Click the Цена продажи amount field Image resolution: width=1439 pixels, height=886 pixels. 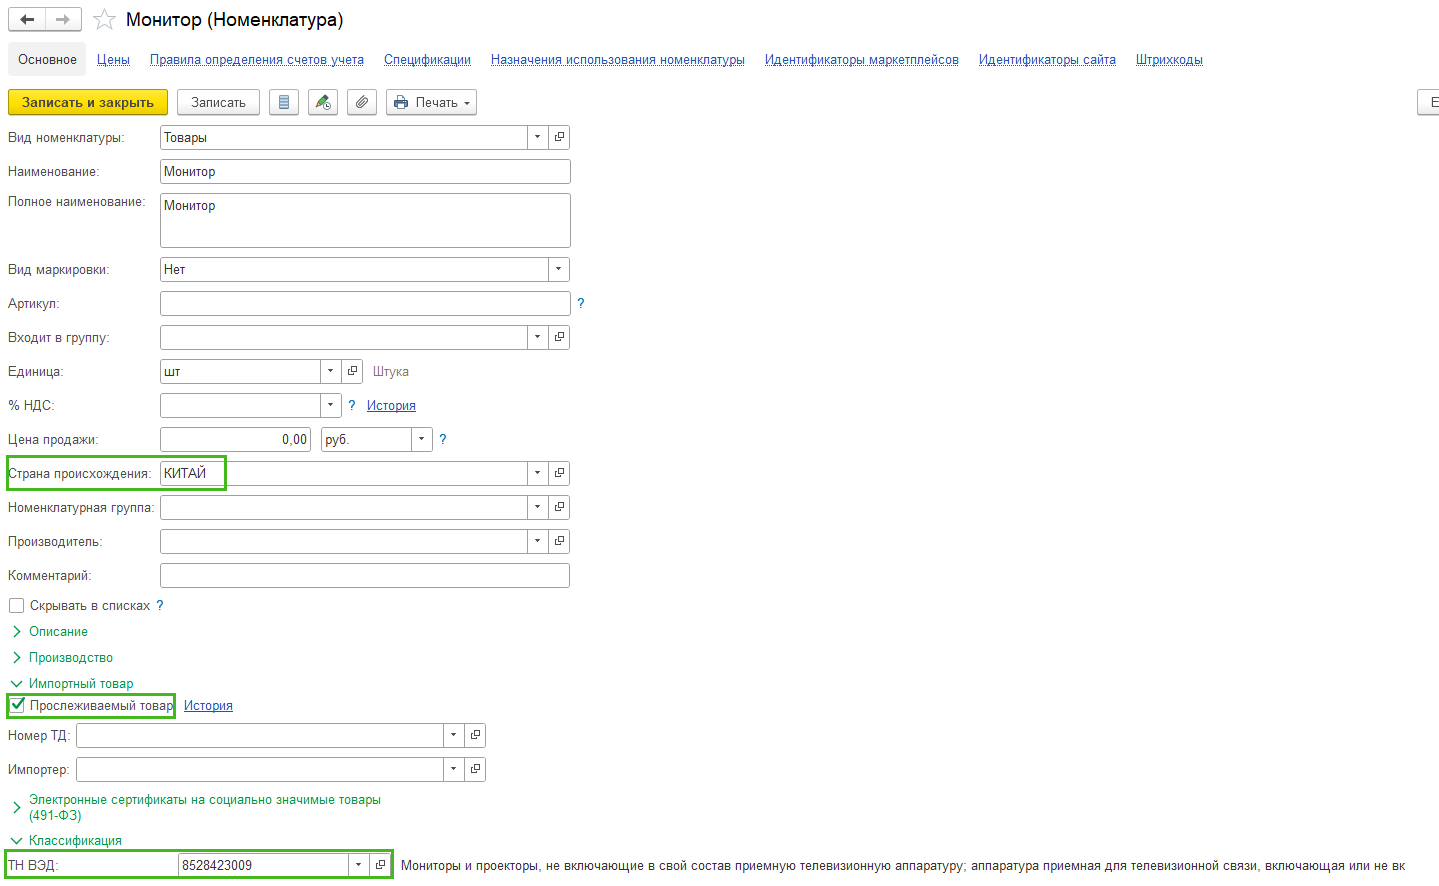tap(236, 439)
